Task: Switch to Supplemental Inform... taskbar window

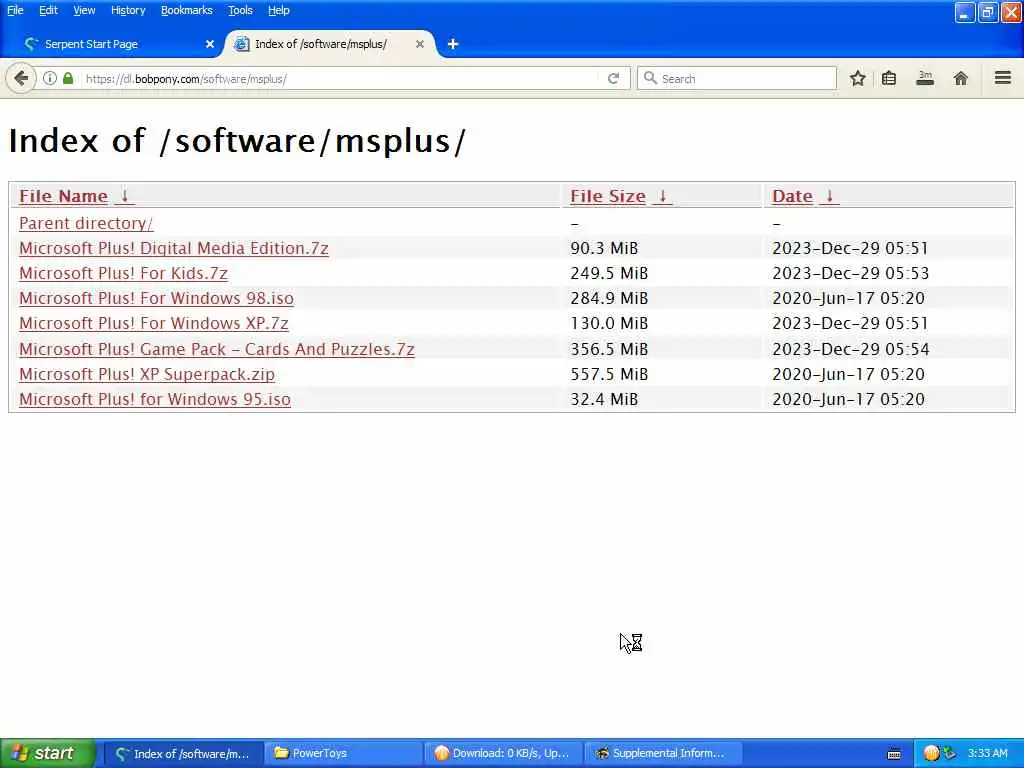Action: [x=663, y=754]
